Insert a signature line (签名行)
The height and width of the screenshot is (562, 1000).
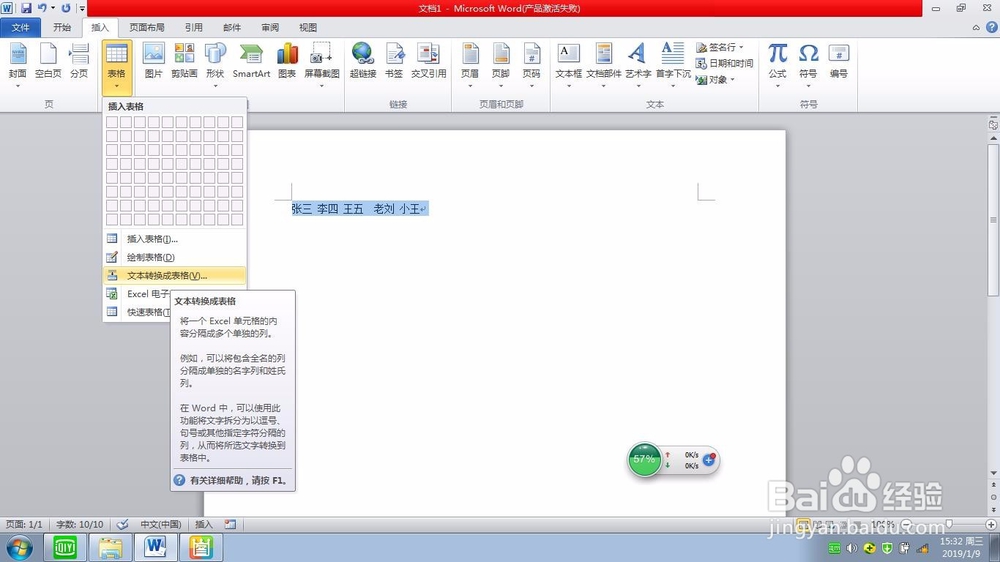[x=719, y=47]
